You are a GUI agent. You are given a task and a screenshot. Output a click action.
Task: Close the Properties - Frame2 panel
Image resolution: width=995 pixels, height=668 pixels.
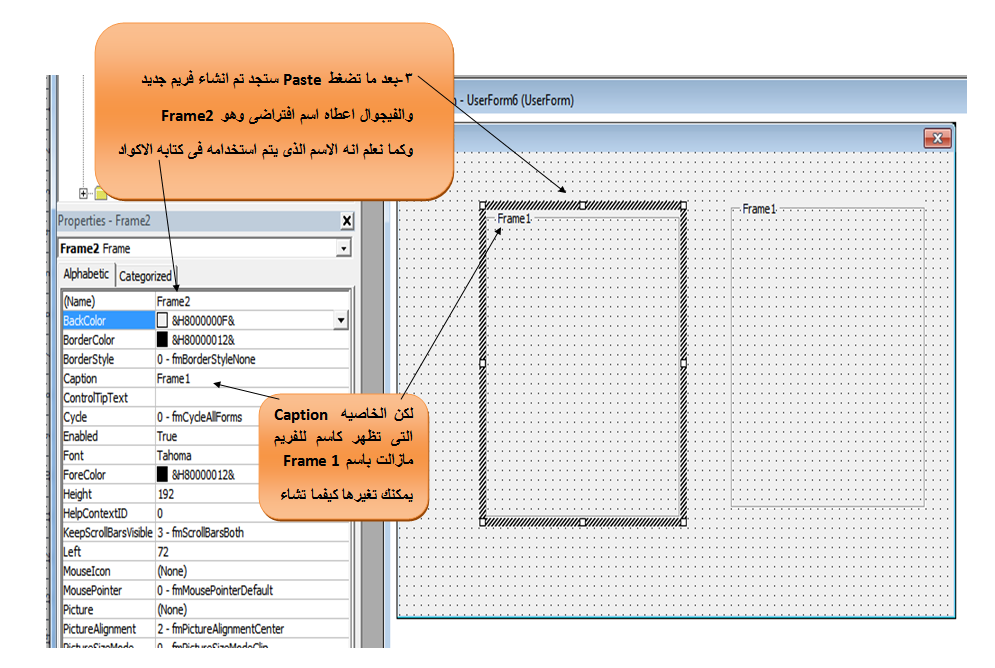click(346, 221)
